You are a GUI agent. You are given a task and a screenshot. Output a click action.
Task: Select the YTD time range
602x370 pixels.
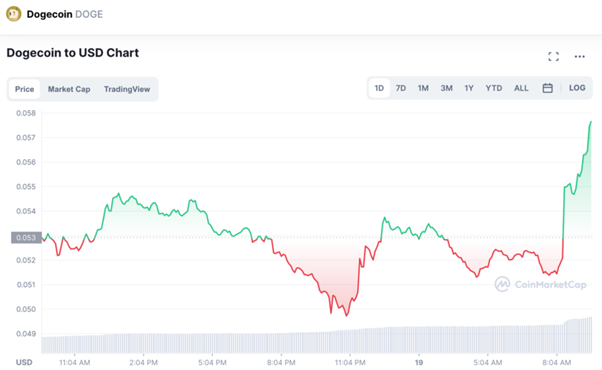click(x=494, y=88)
